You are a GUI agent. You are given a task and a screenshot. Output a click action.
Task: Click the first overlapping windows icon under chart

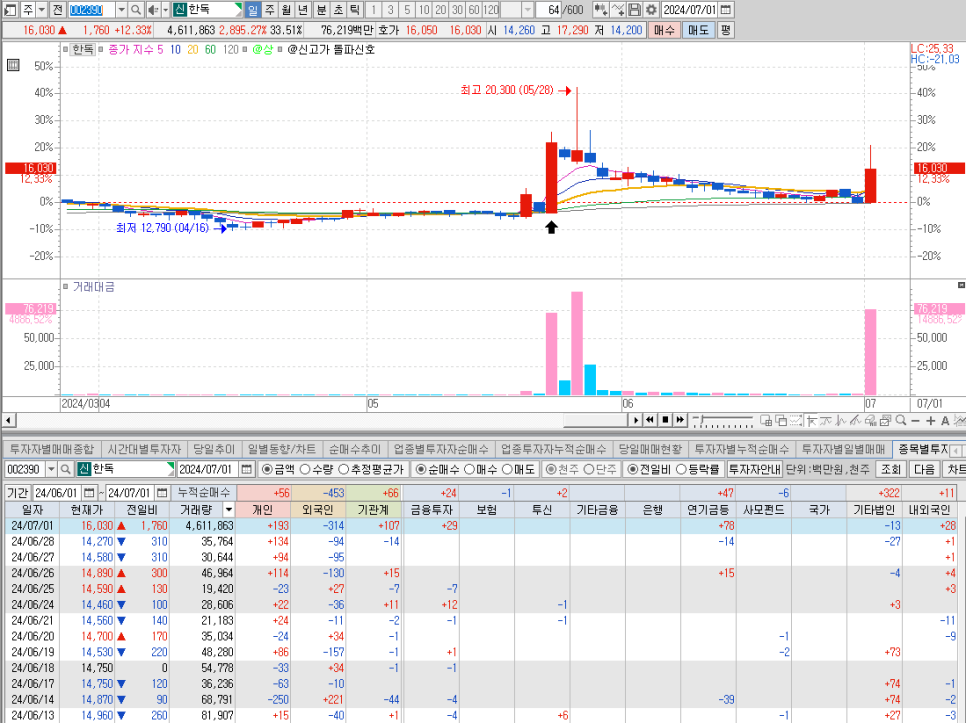[x=766, y=421]
